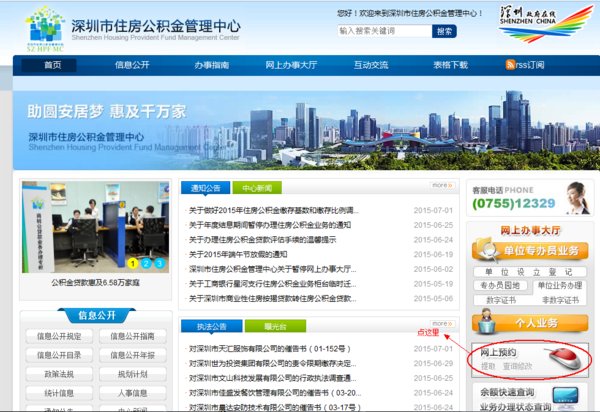This screenshot has height=412, width=600.
Task: Click more link in the 通知公告 panel
Action: (442, 185)
